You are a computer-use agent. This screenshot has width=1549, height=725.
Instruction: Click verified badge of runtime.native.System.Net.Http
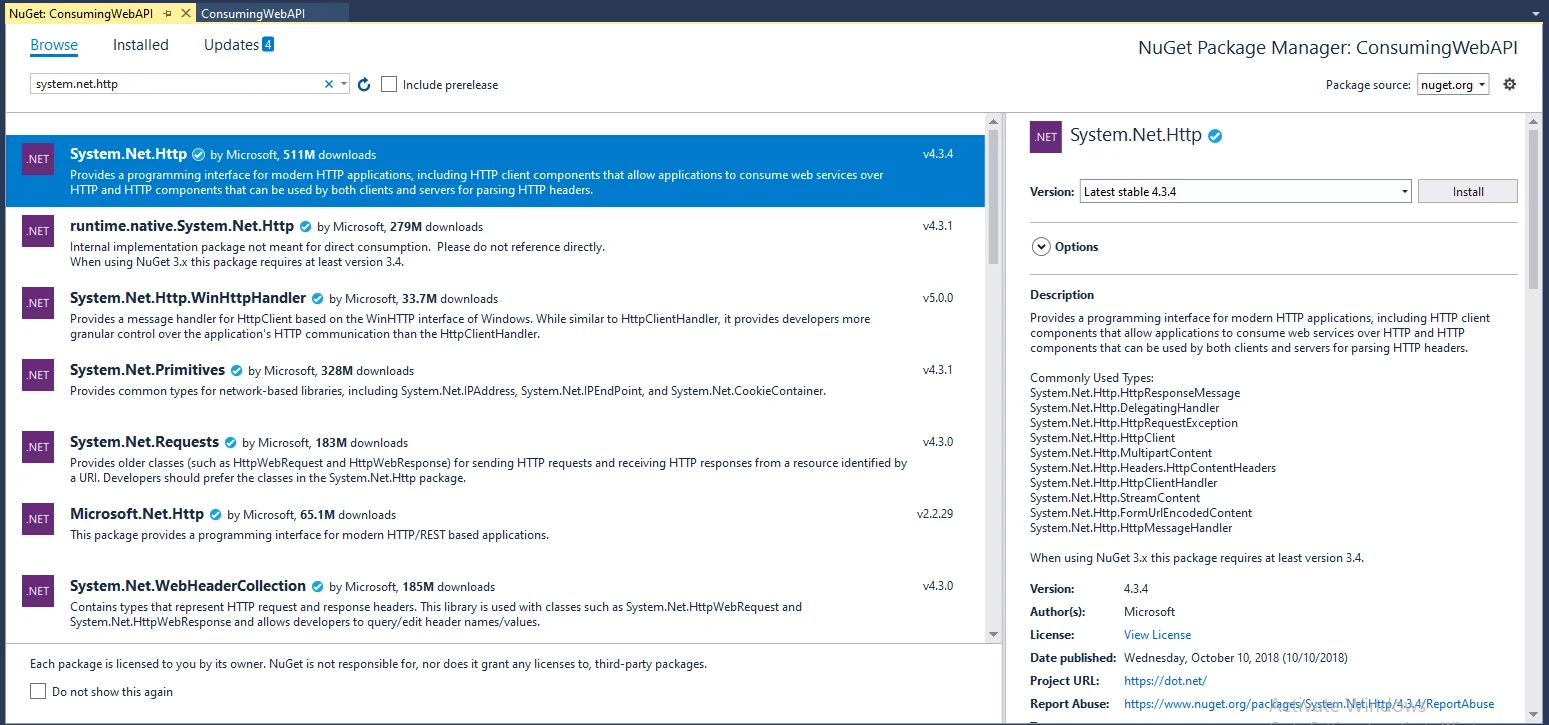305,227
